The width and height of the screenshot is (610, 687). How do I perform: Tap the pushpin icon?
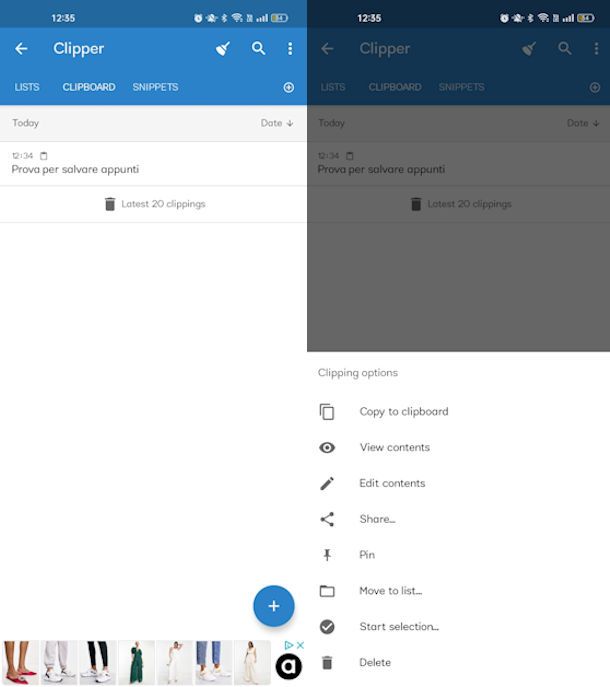point(327,555)
